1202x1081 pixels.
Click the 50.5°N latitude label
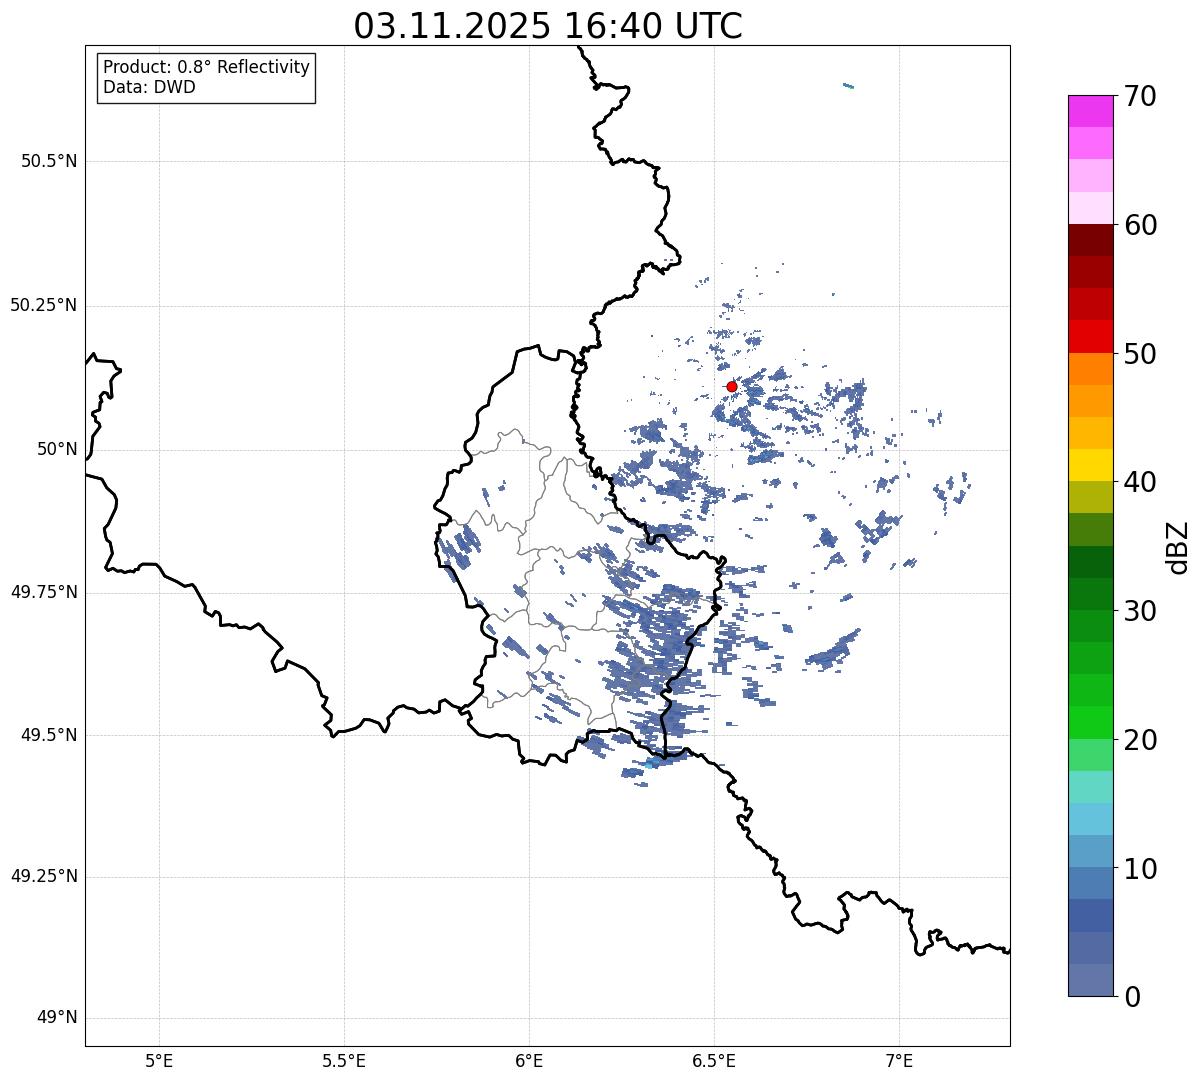tap(50, 161)
